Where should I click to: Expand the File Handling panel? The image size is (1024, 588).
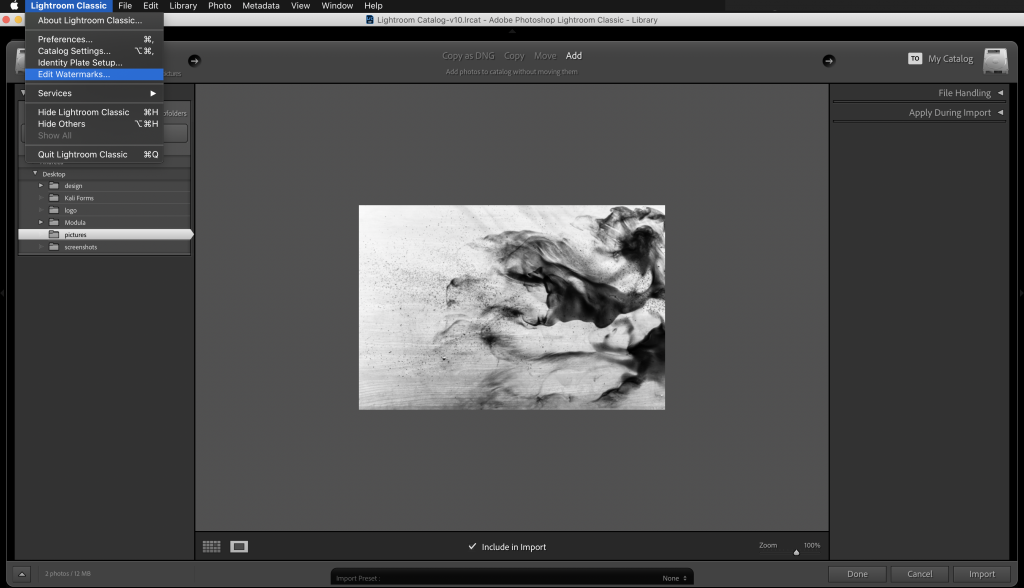coord(1000,93)
